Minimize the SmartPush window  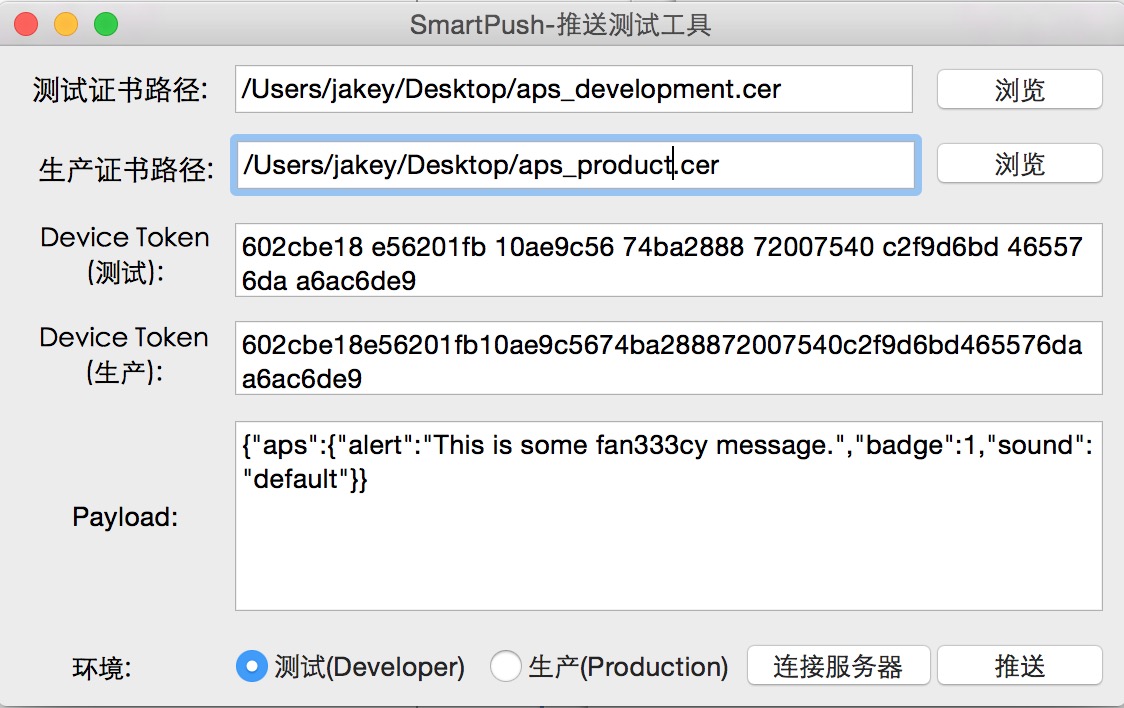point(66,24)
